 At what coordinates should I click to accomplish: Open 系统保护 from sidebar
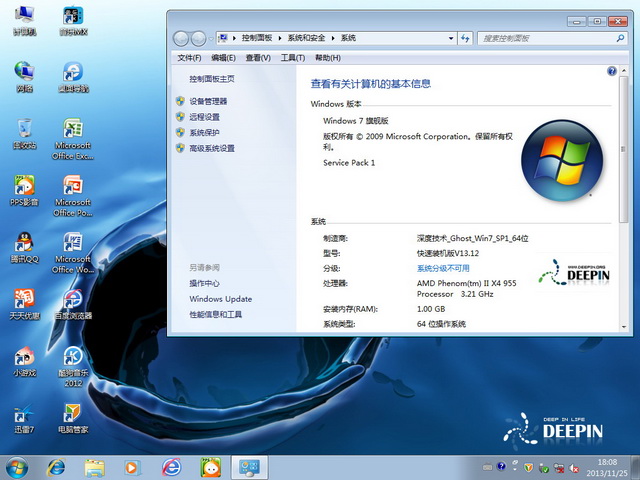tap(204, 133)
